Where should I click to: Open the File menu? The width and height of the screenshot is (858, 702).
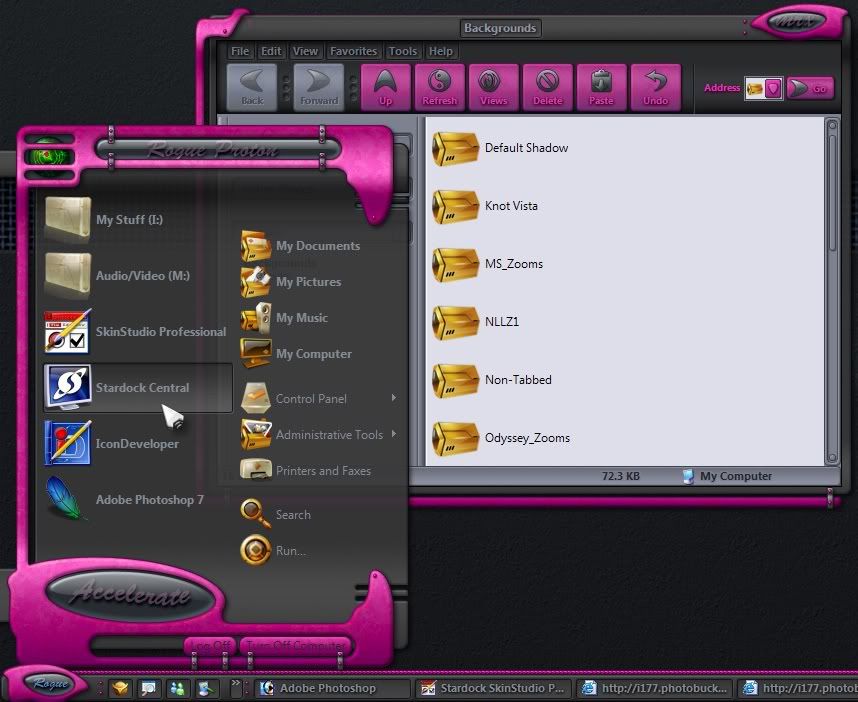click(x=240, y=51)
